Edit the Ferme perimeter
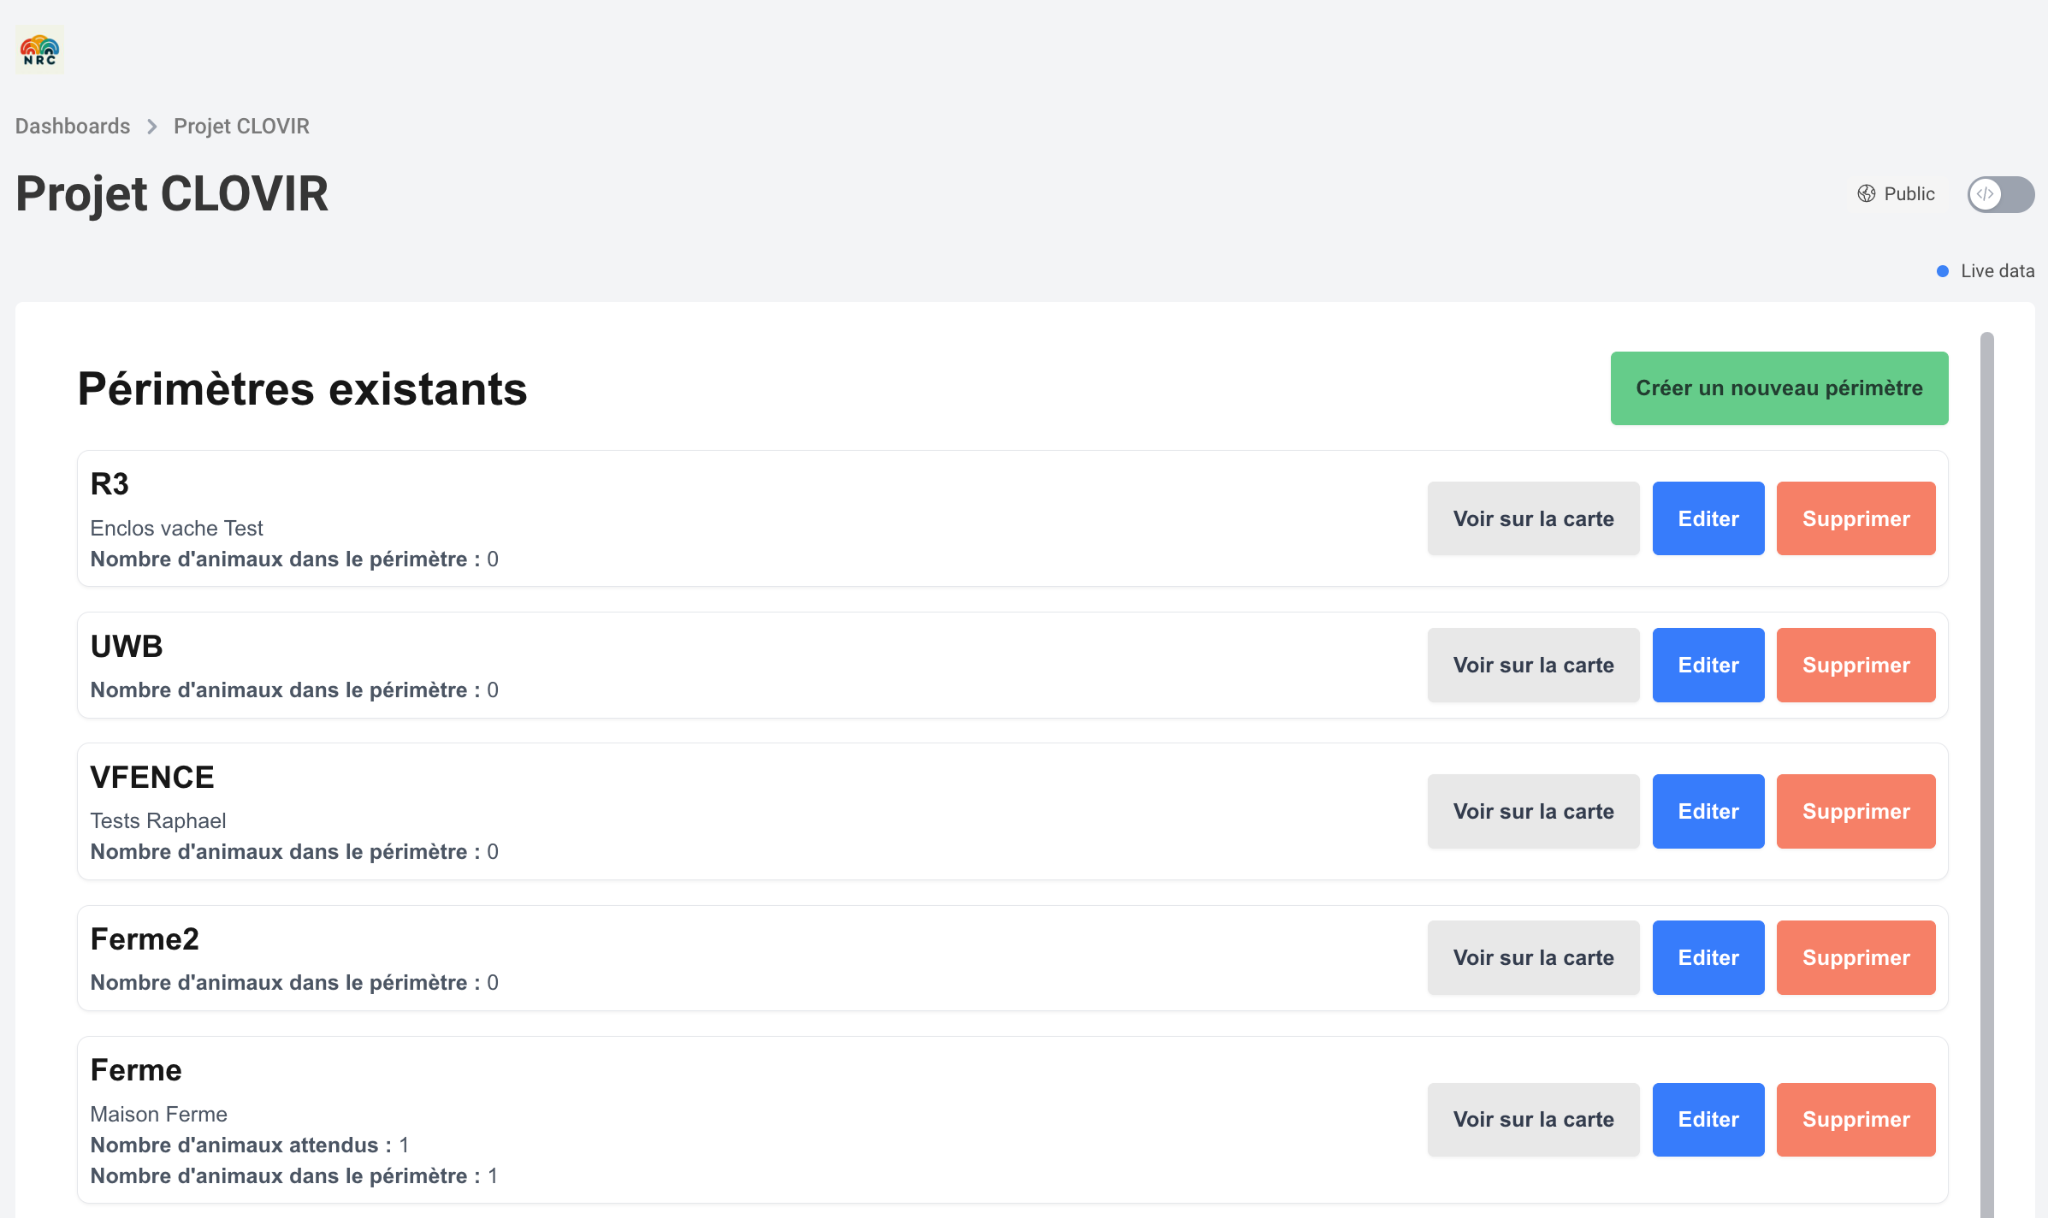This screenshot has width=2048, height=1218. [1707, 1119]
